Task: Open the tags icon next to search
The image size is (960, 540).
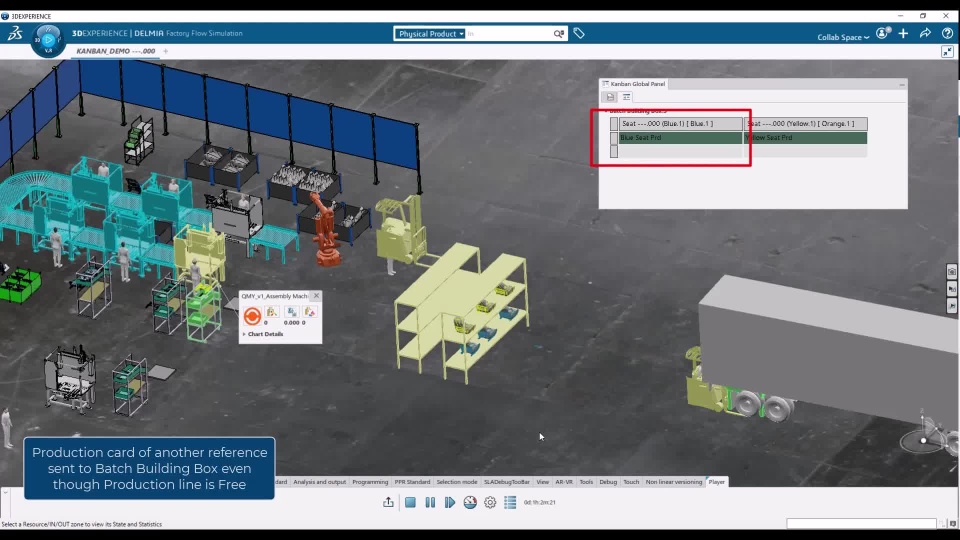Action: pyautogui.click(x=579, y=34)
